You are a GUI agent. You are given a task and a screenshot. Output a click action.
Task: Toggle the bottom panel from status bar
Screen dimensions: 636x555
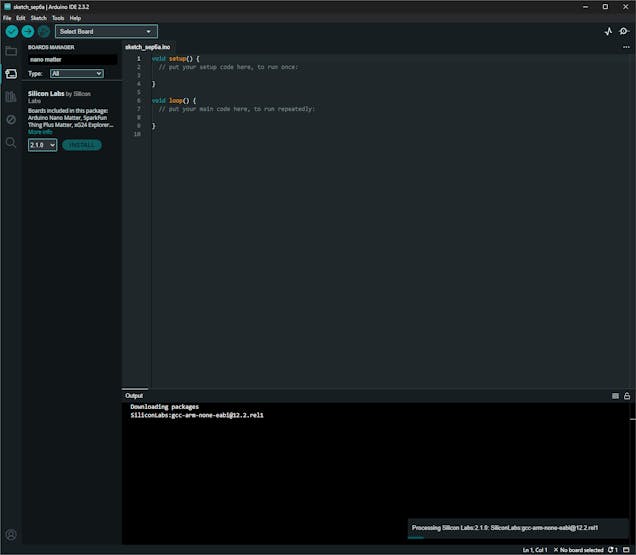(x=626, y=550)
